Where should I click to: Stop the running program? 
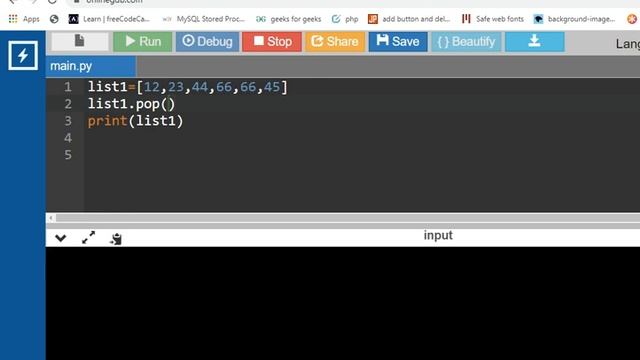(x=272, y=42)
